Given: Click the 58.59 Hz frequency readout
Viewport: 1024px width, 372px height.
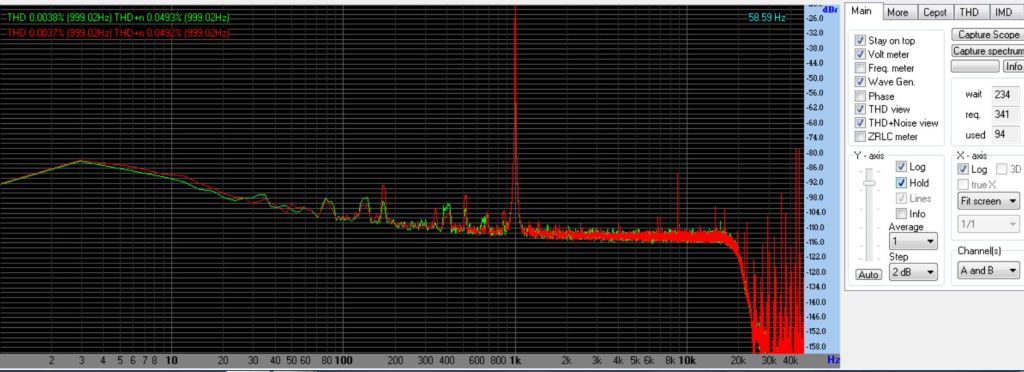Looking at the screenshot, I should pyautogui.click(x=767, y=18).
